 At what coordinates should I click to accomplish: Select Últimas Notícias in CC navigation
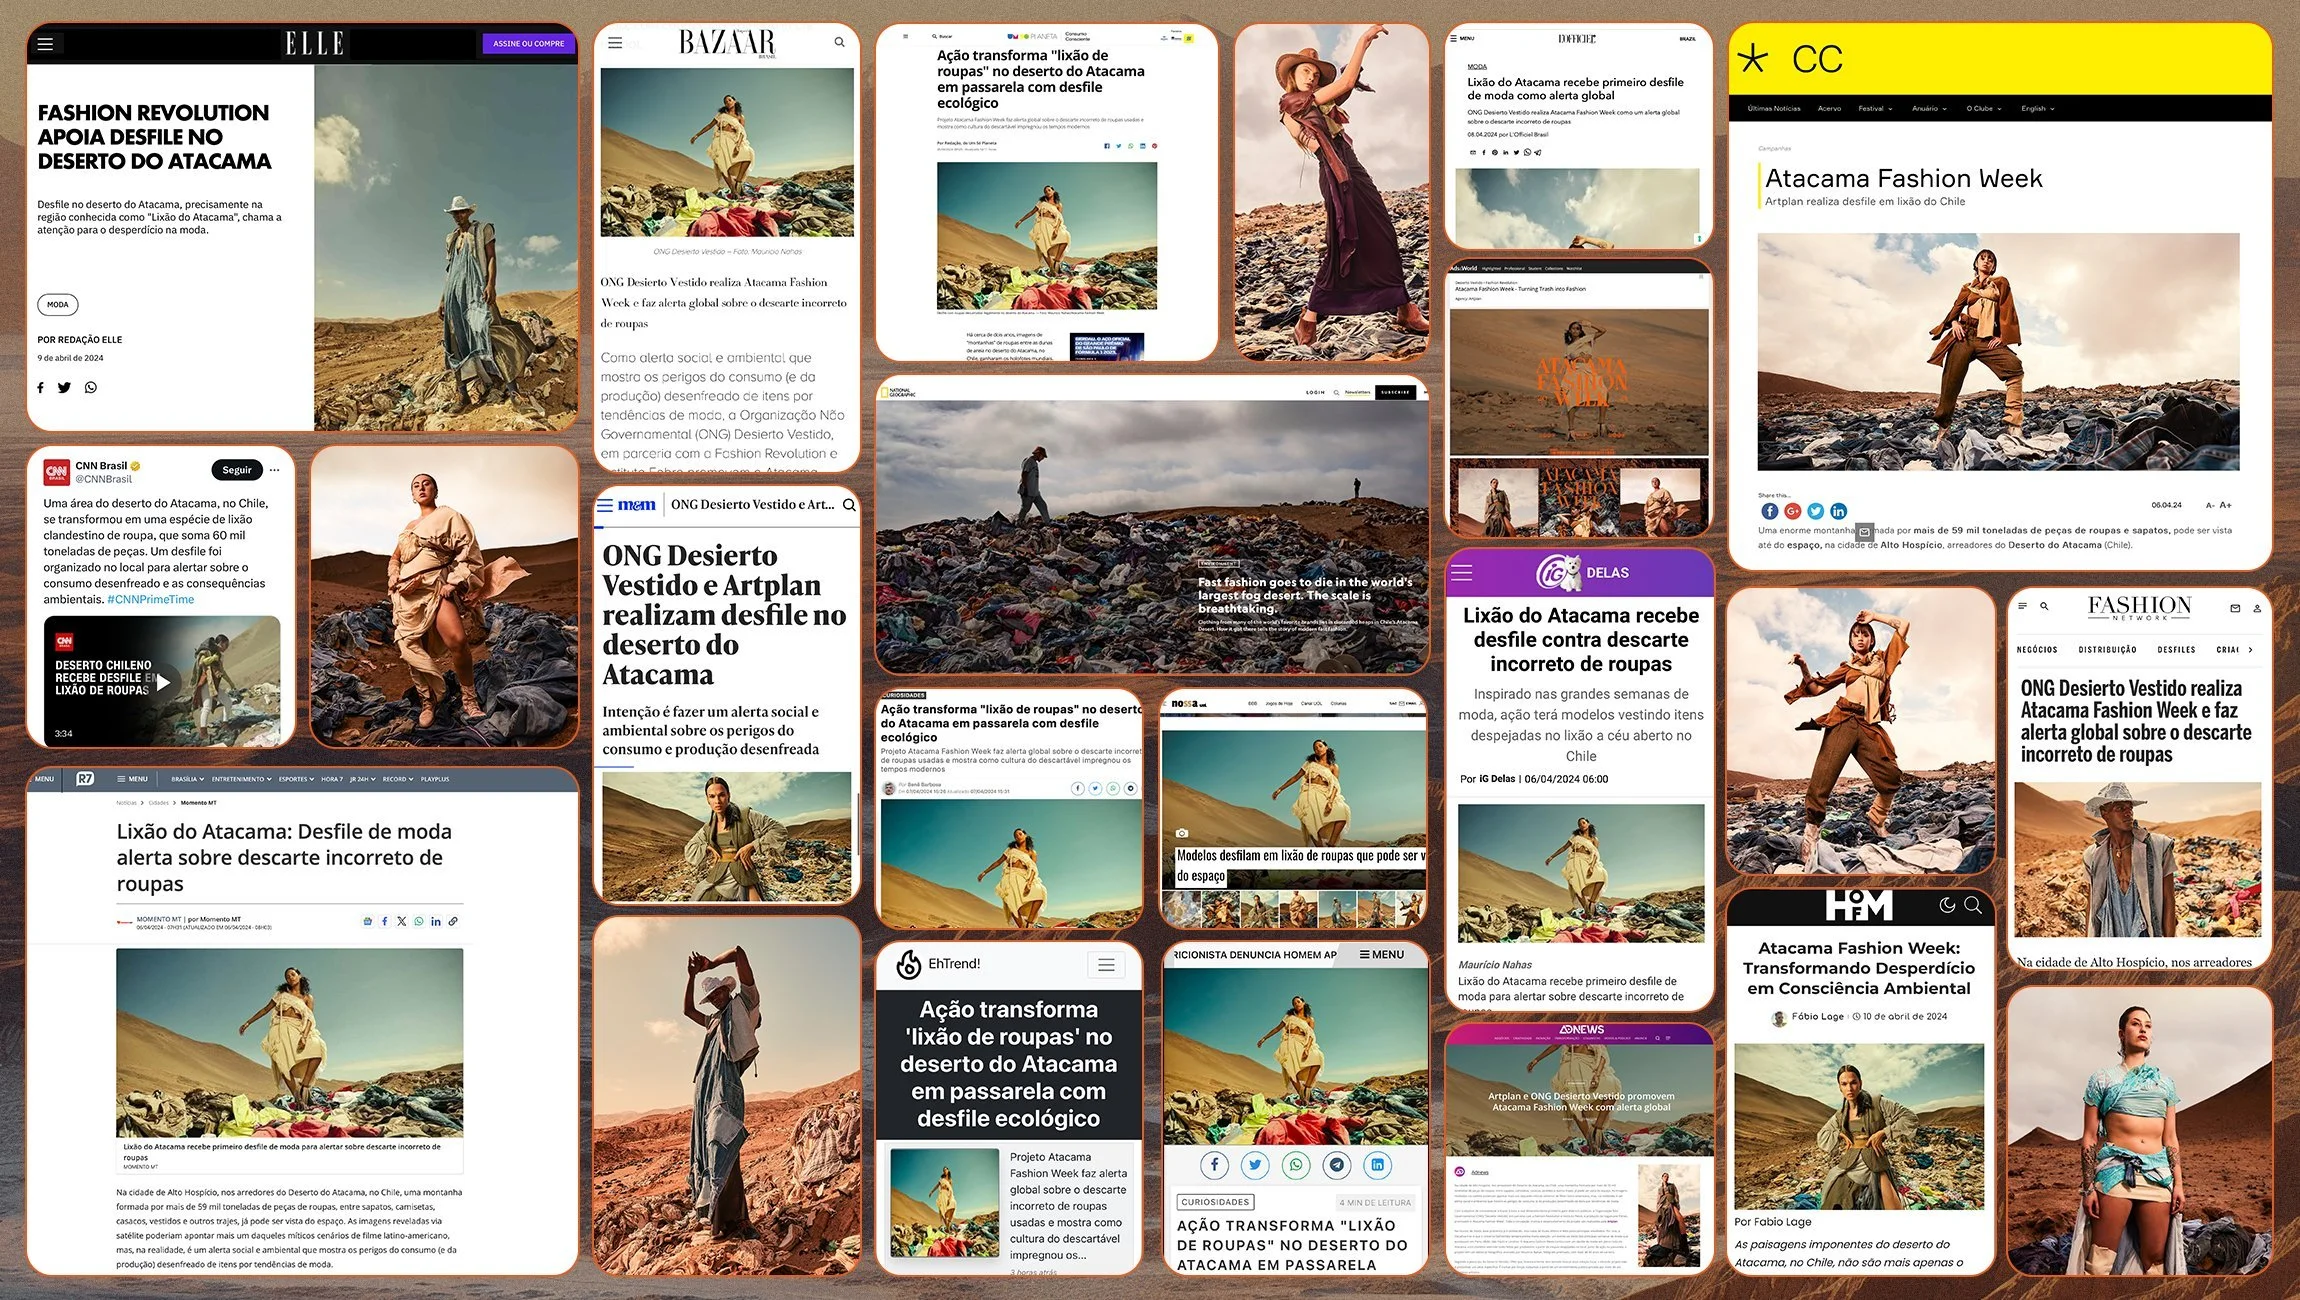click(1774, 108)
